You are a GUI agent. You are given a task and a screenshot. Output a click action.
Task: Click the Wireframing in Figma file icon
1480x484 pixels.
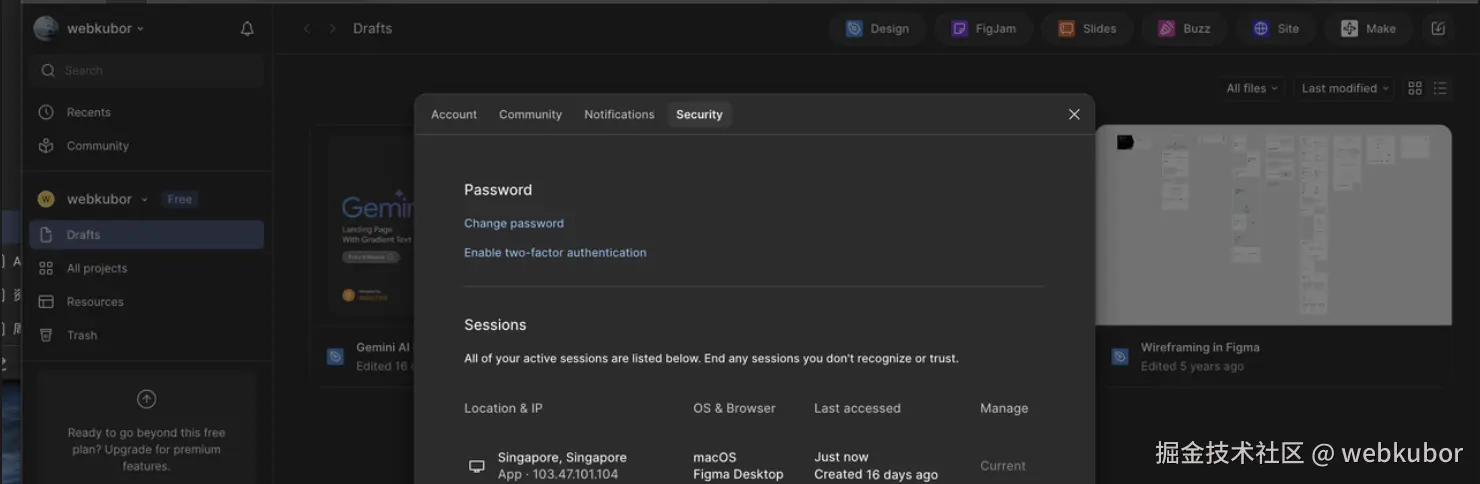tap(1120, 357)
